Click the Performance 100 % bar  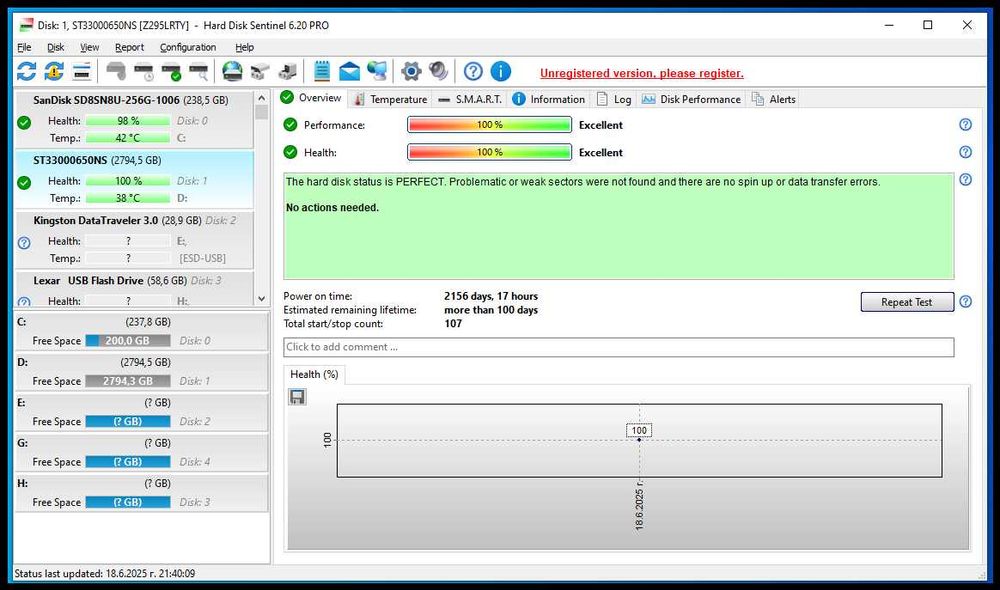[489, 125]
